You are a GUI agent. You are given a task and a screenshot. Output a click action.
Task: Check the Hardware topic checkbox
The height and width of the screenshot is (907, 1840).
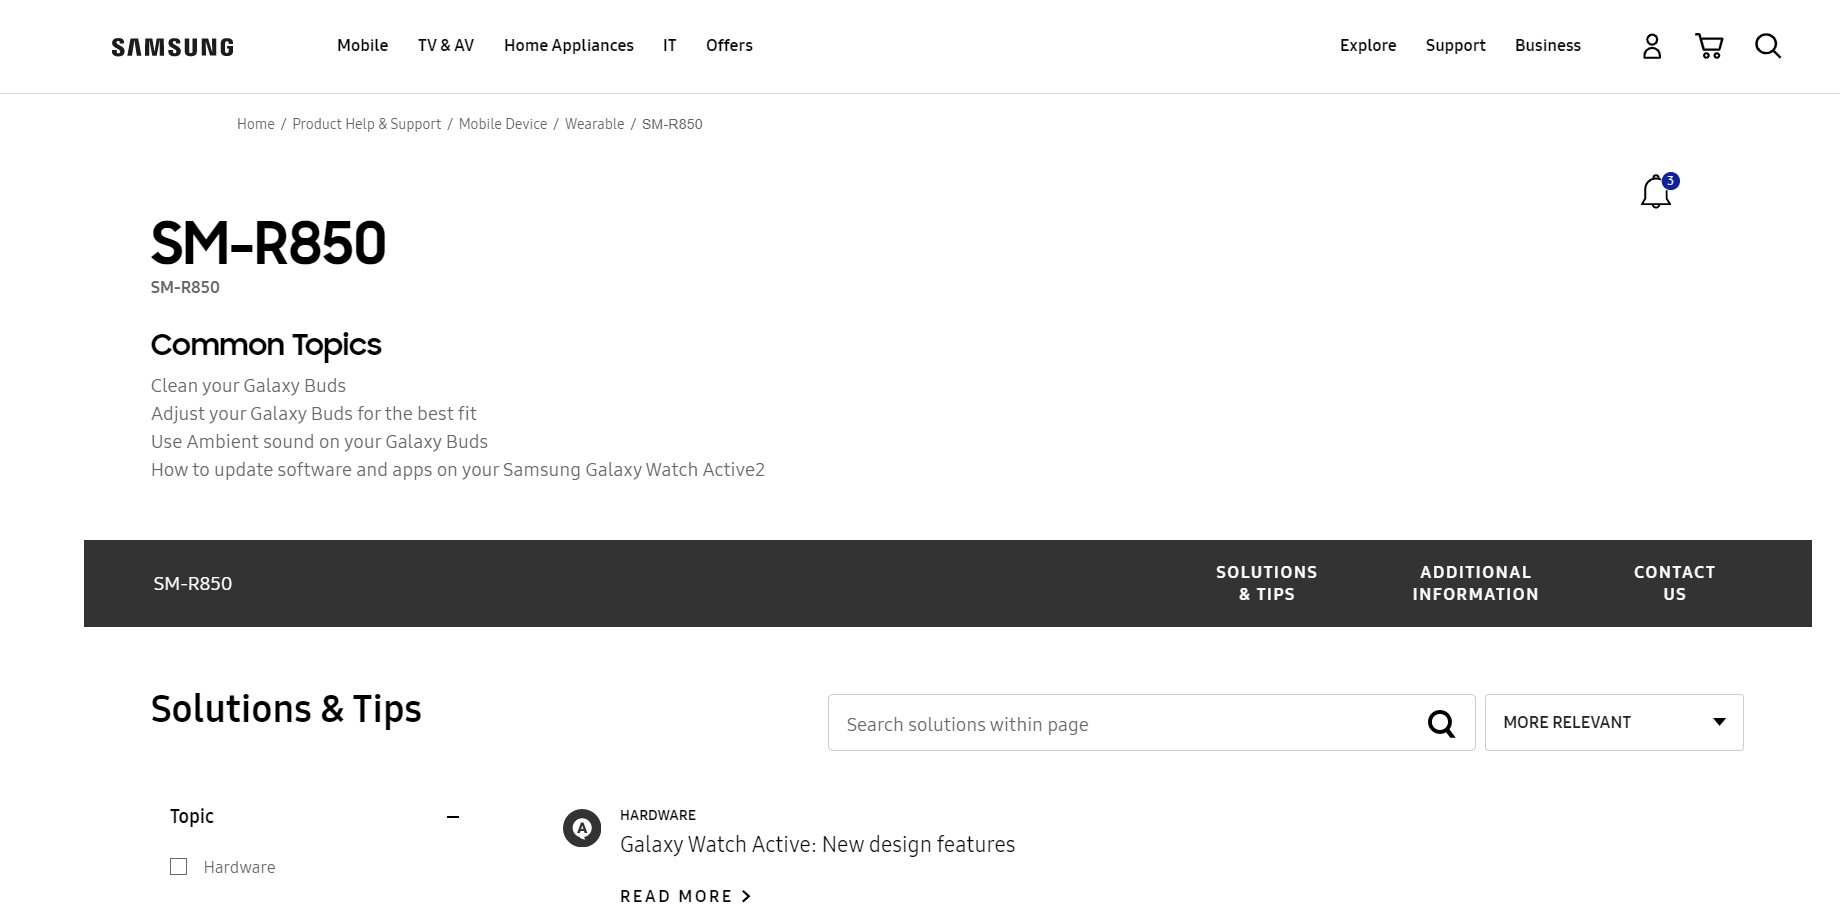[179, 867]
